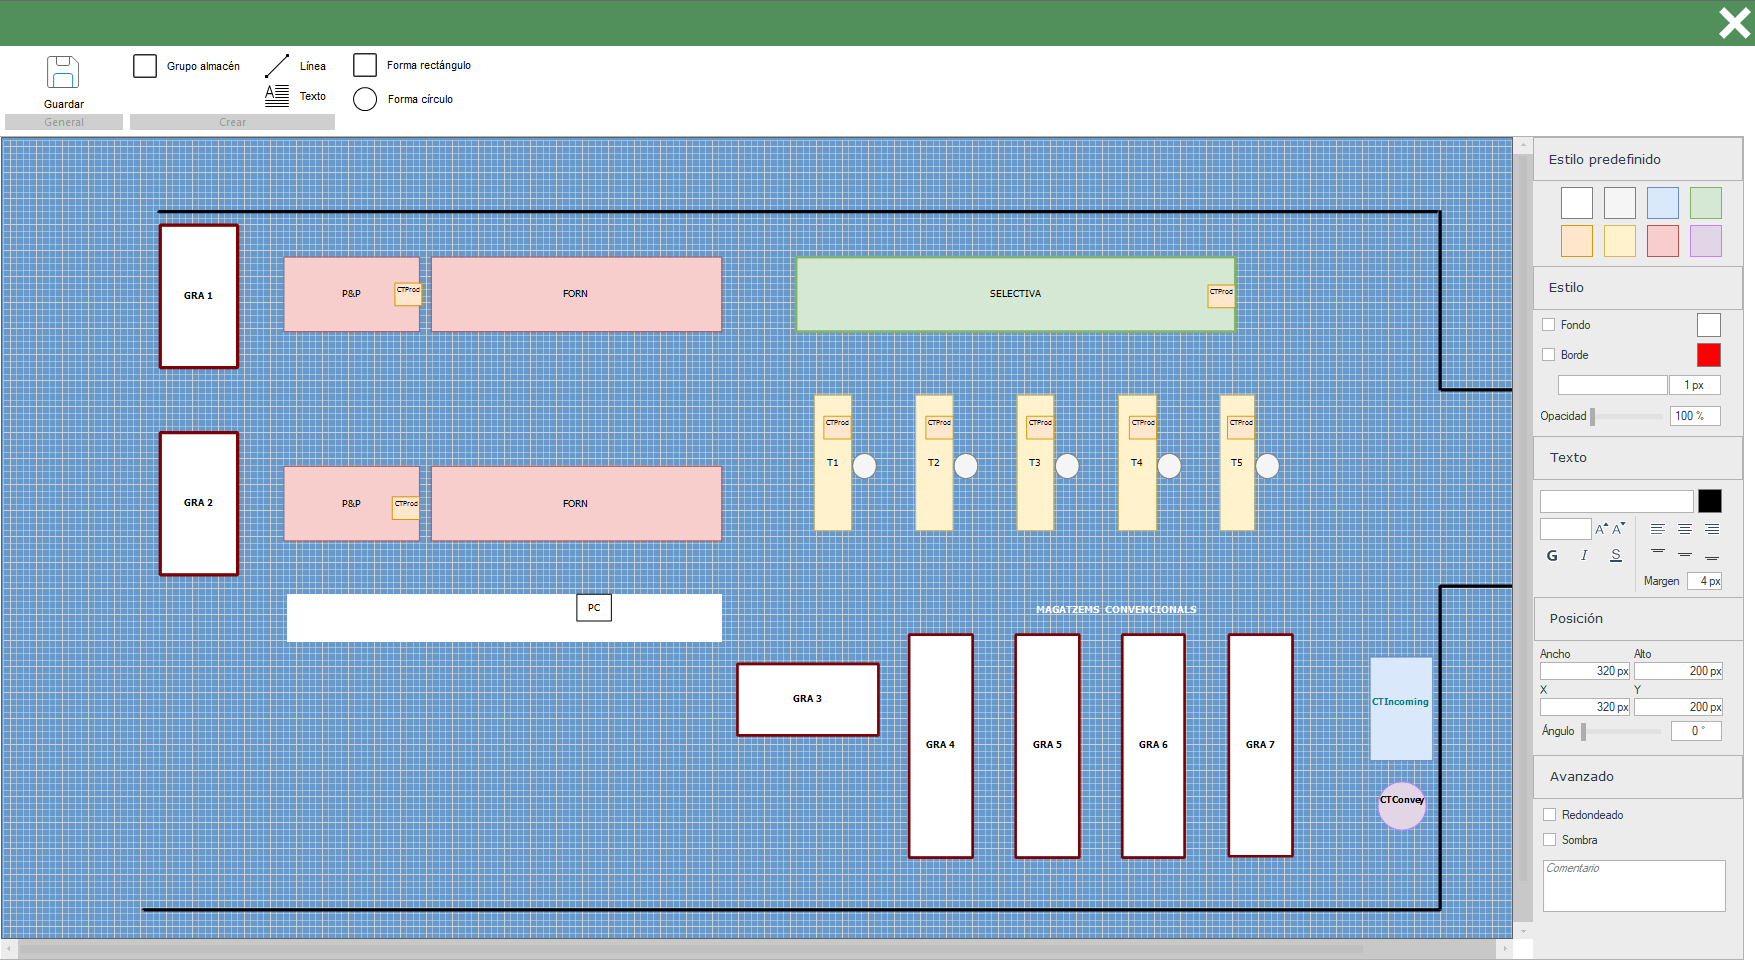Pick the Forma círculo shape tool
This screenshot has width=1755, height=960.
coord(365,99)
